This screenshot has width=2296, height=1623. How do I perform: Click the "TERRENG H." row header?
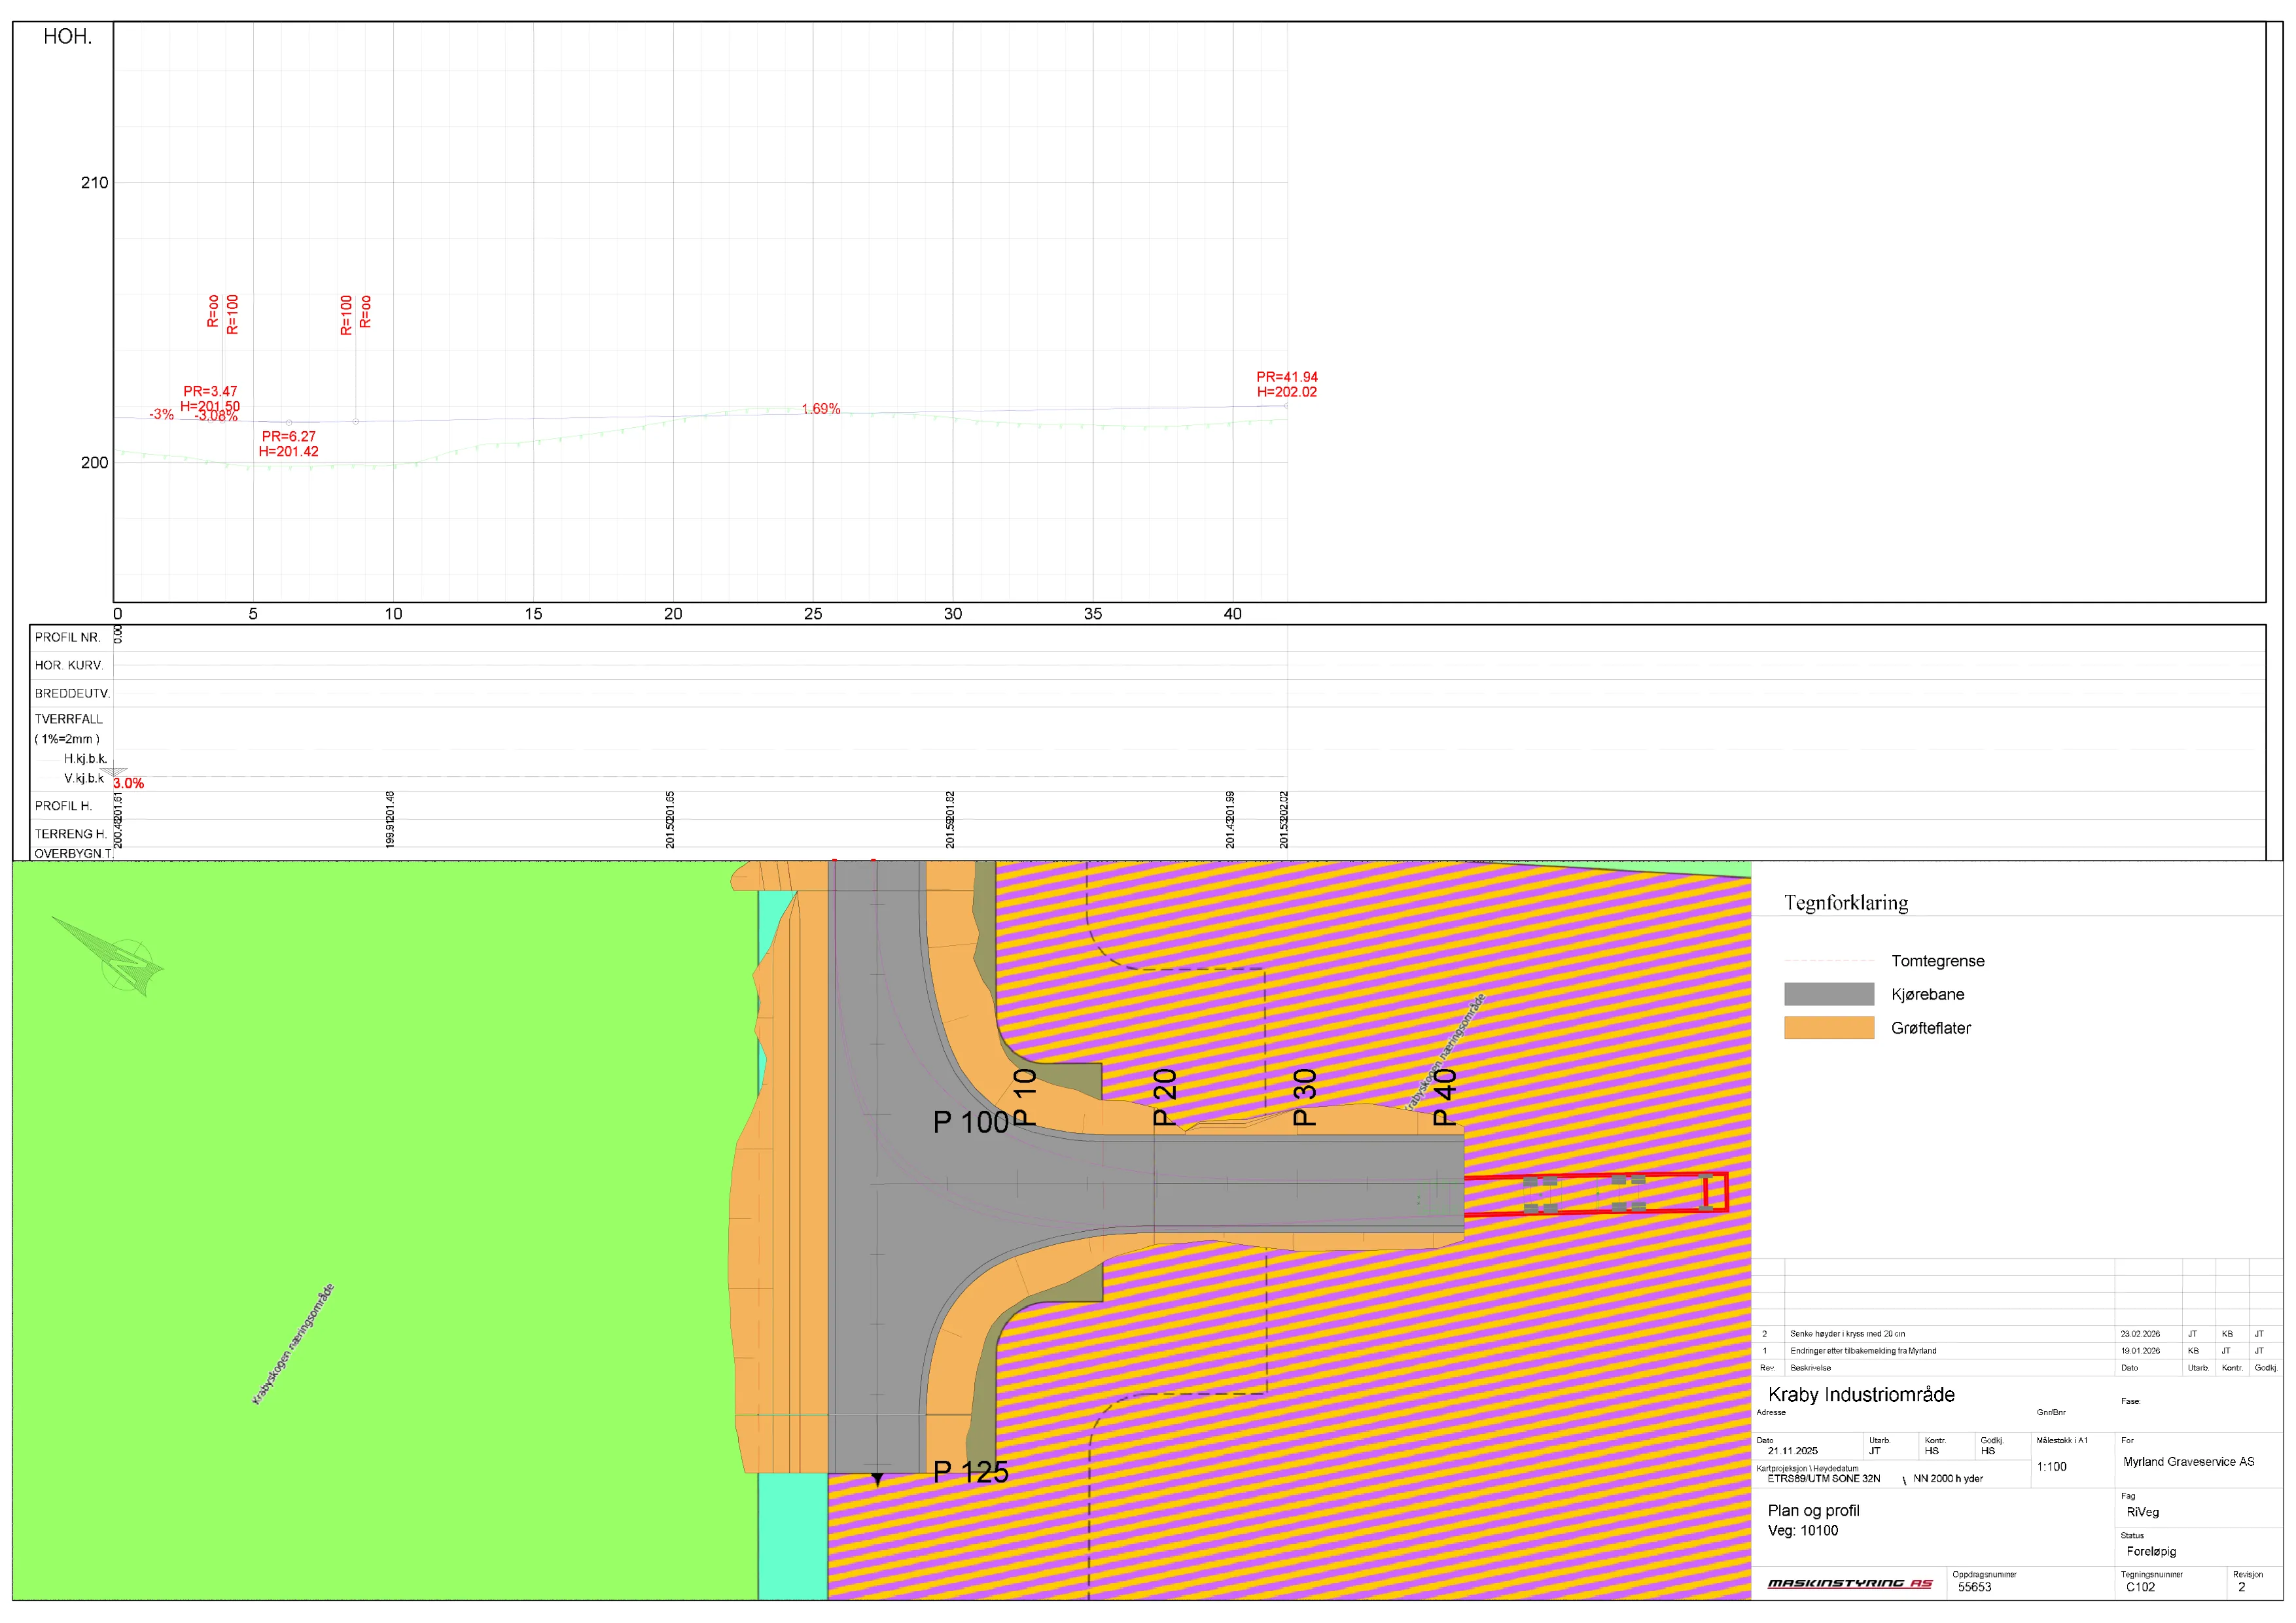click(x=70, y=835)
